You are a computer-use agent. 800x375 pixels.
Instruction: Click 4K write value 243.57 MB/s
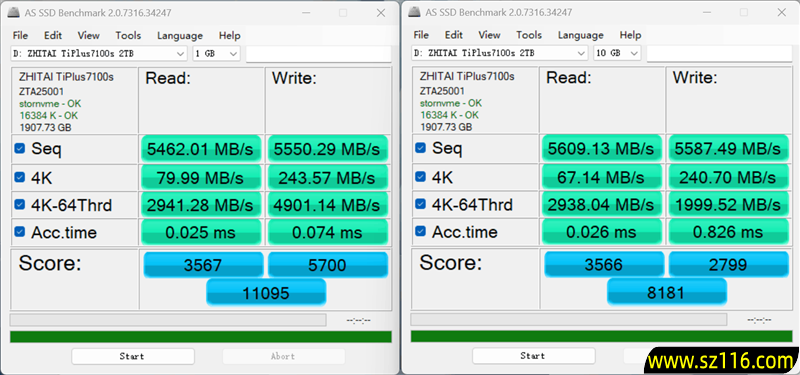tap(327, 178)
